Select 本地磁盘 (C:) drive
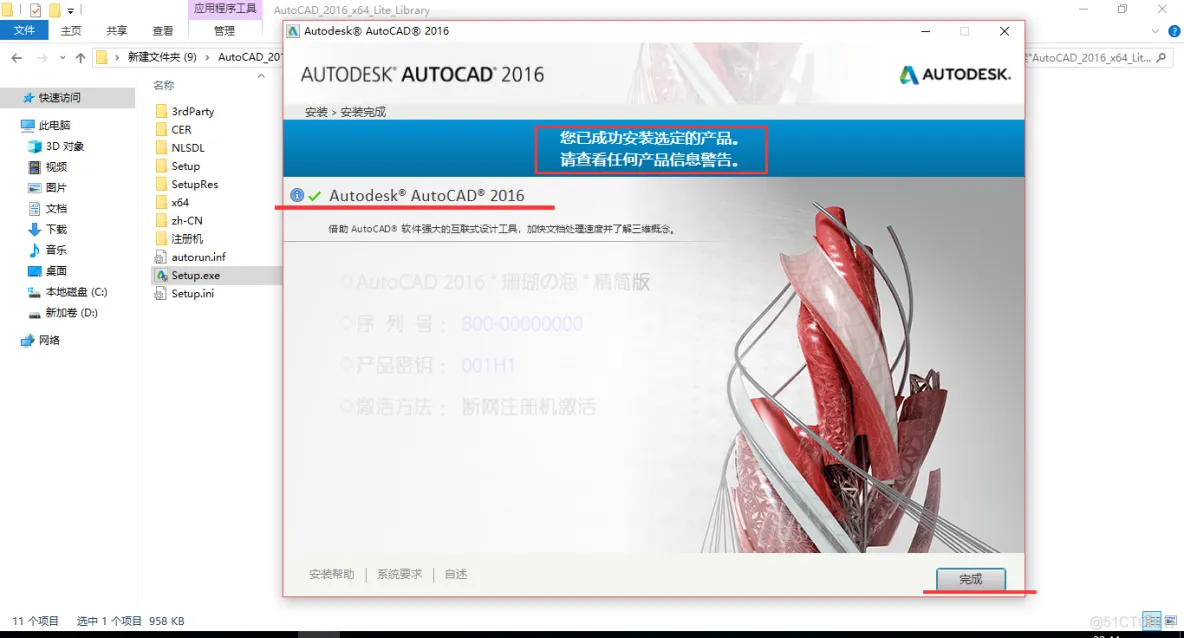 (76, 291)
